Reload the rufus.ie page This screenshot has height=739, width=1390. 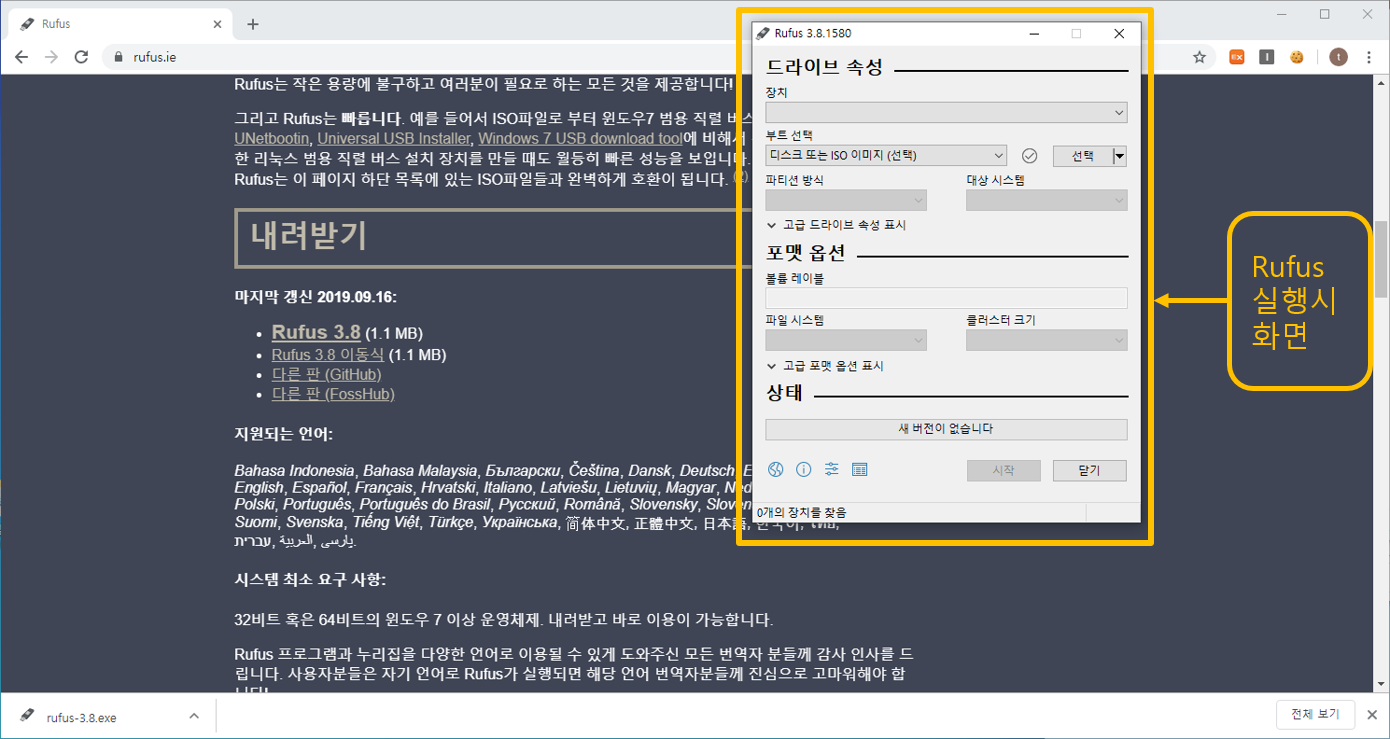[x=82, y=57]
